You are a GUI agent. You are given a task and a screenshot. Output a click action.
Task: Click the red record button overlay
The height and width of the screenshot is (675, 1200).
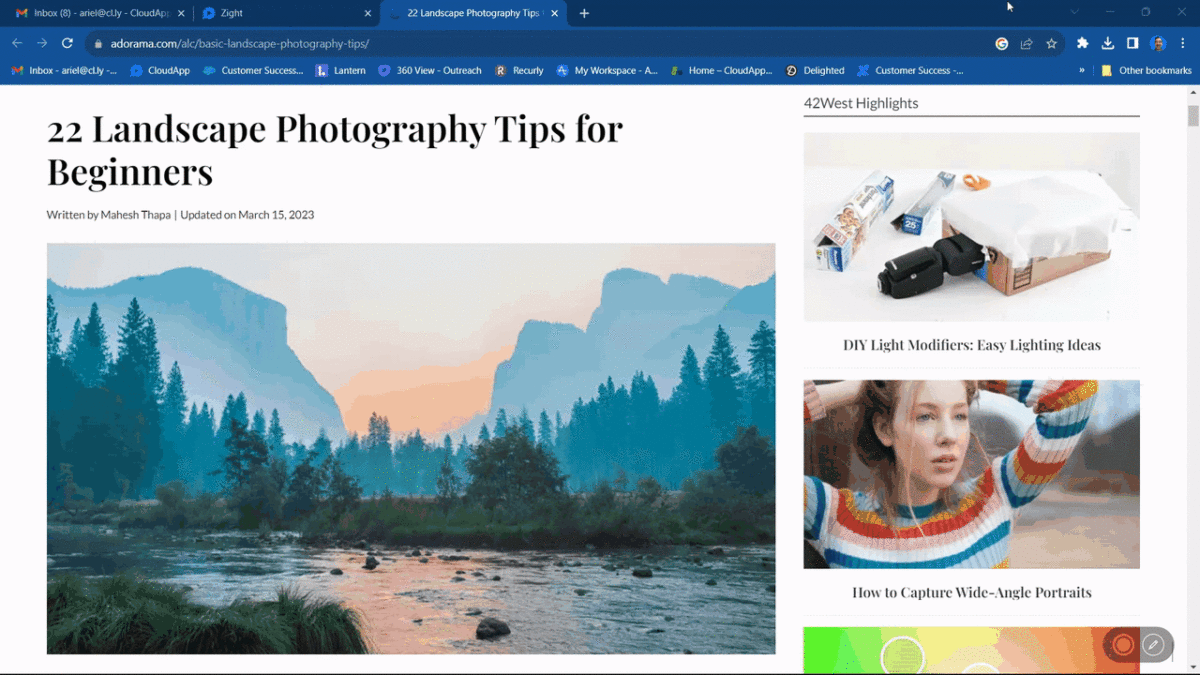pyautogui.click(x=1123, y=645)
